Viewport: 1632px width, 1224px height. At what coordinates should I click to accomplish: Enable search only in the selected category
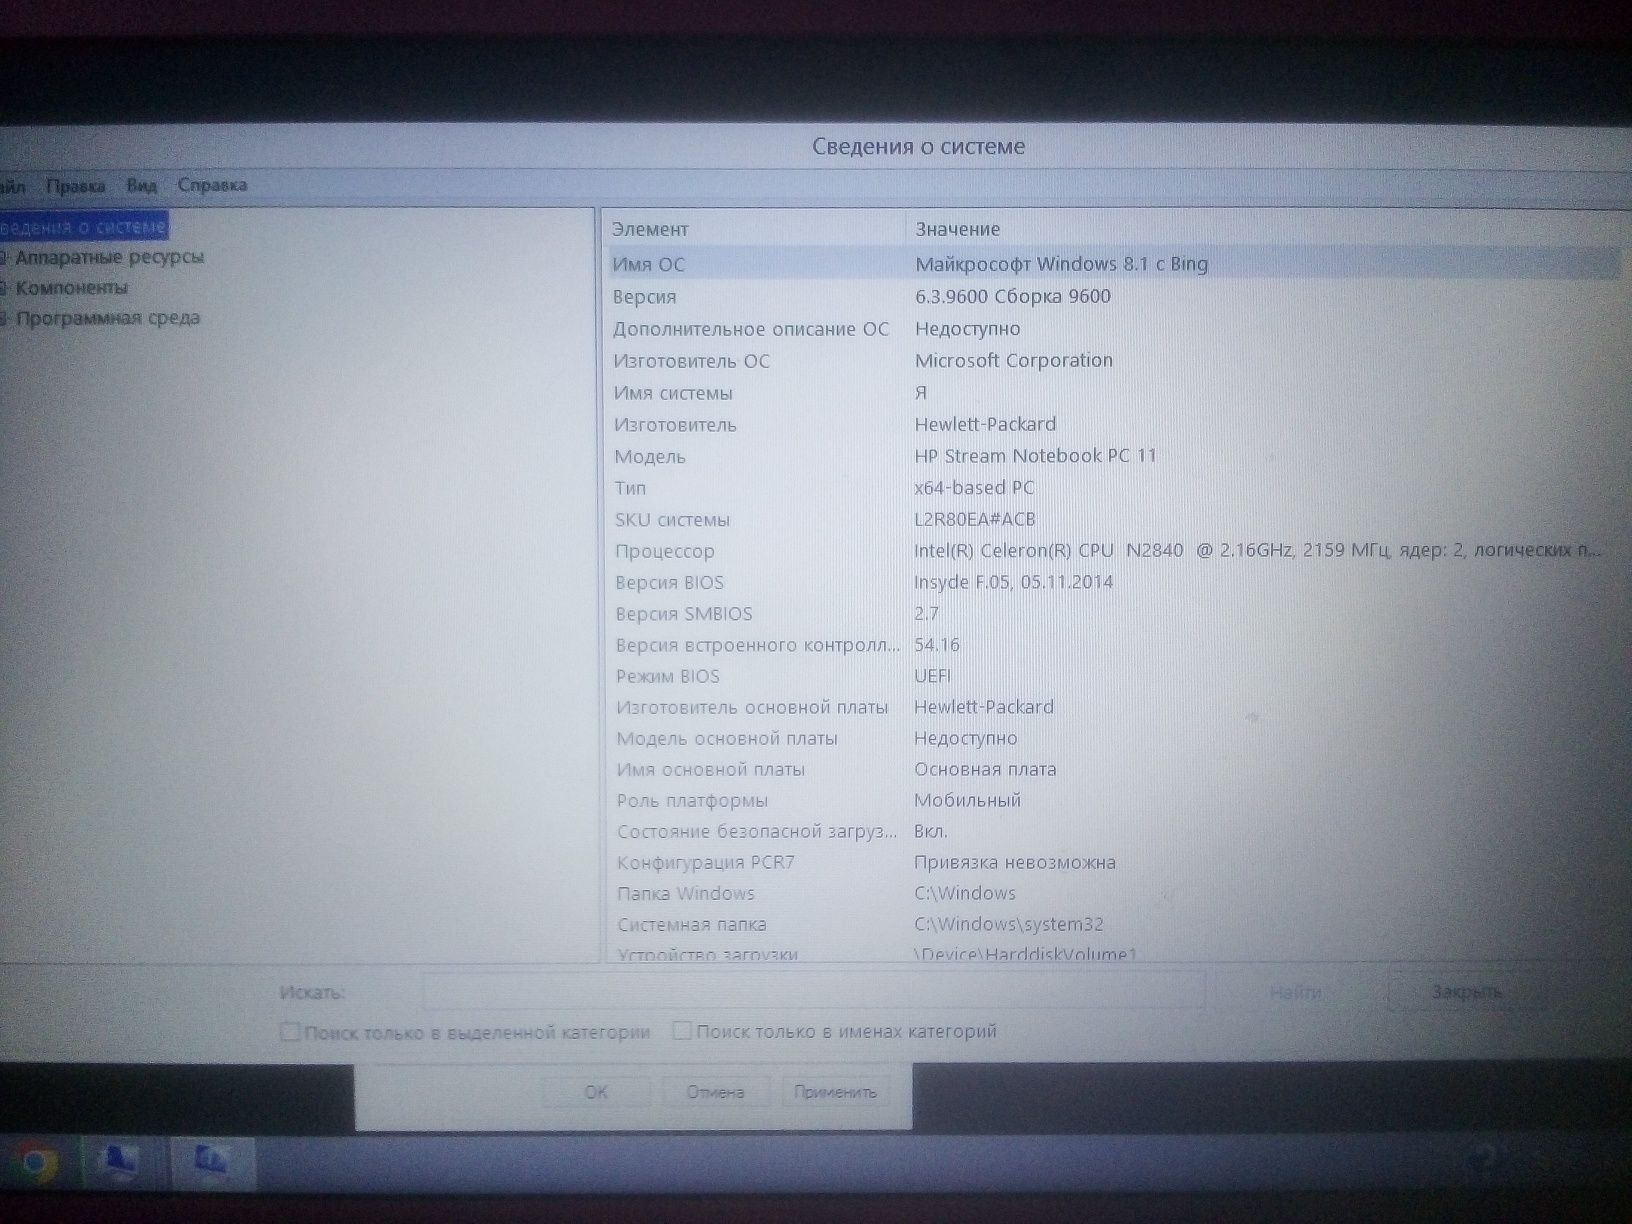(x=290, y=1031)
